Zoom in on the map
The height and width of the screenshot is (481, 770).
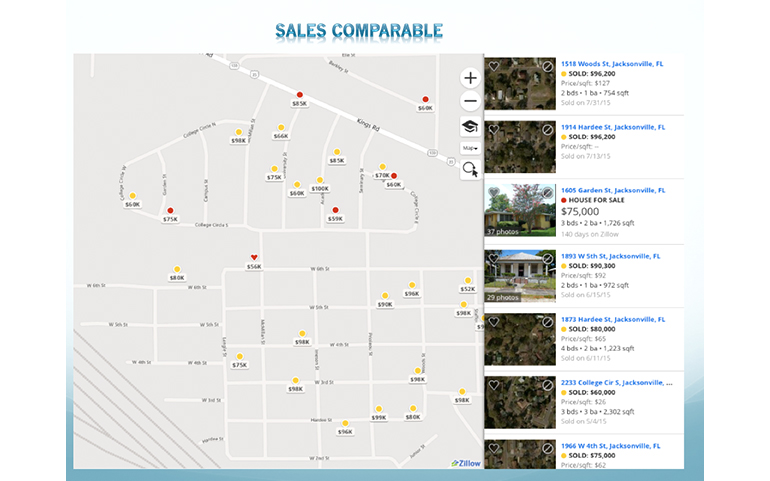(470, 78)
